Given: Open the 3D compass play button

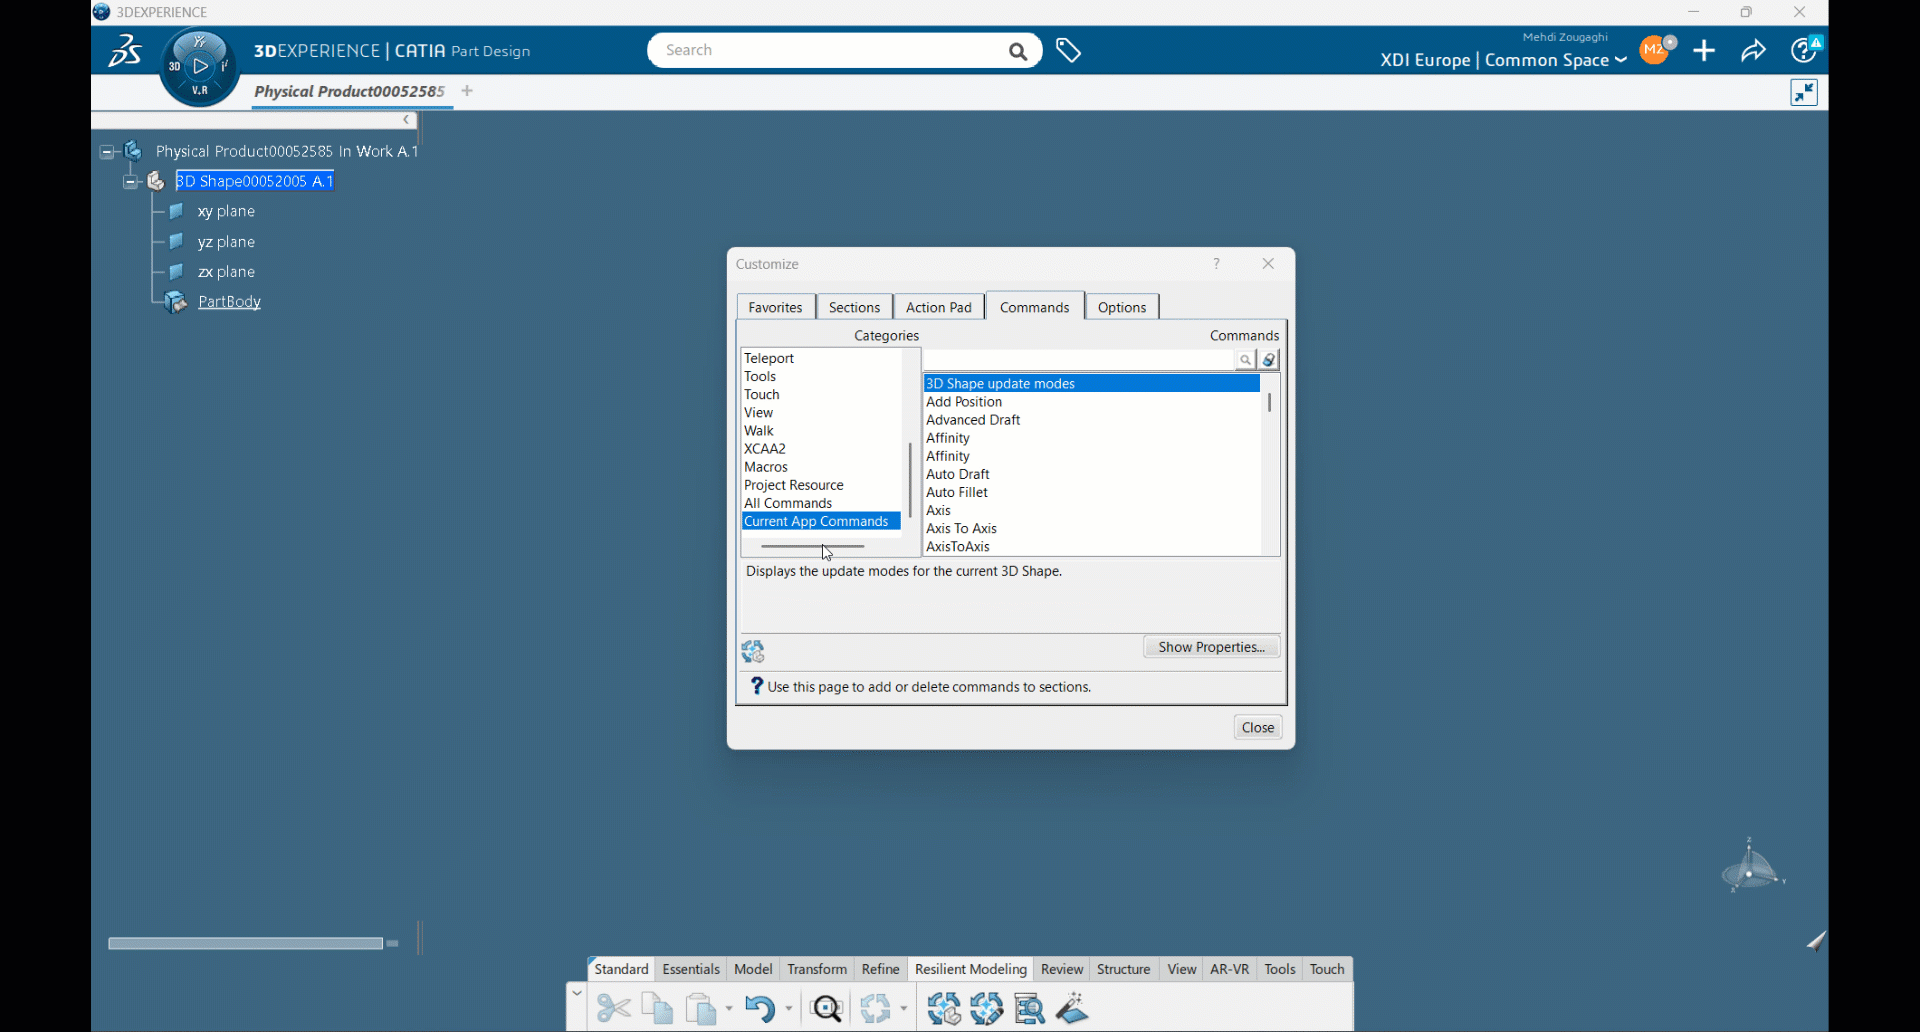Looking at the screenshot, I should (x=200, y=66).
